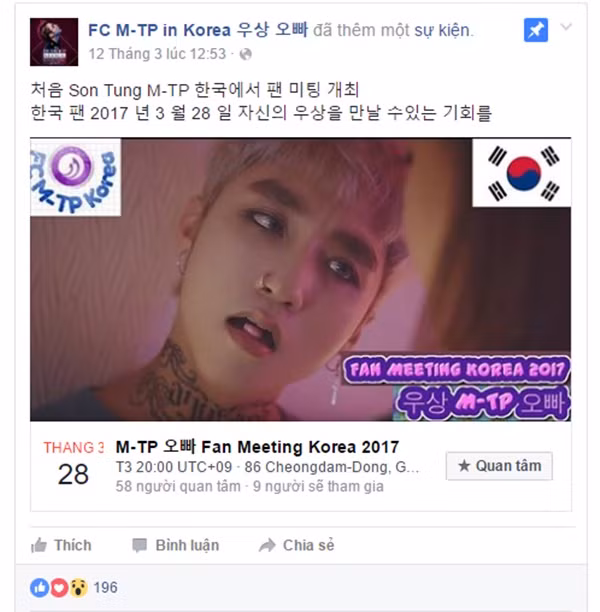The height and width of the screenshot is (612, 600).
Task: Toggle the Quan tâm interested button
Action: pyautogui.click(x=499, y=466)
